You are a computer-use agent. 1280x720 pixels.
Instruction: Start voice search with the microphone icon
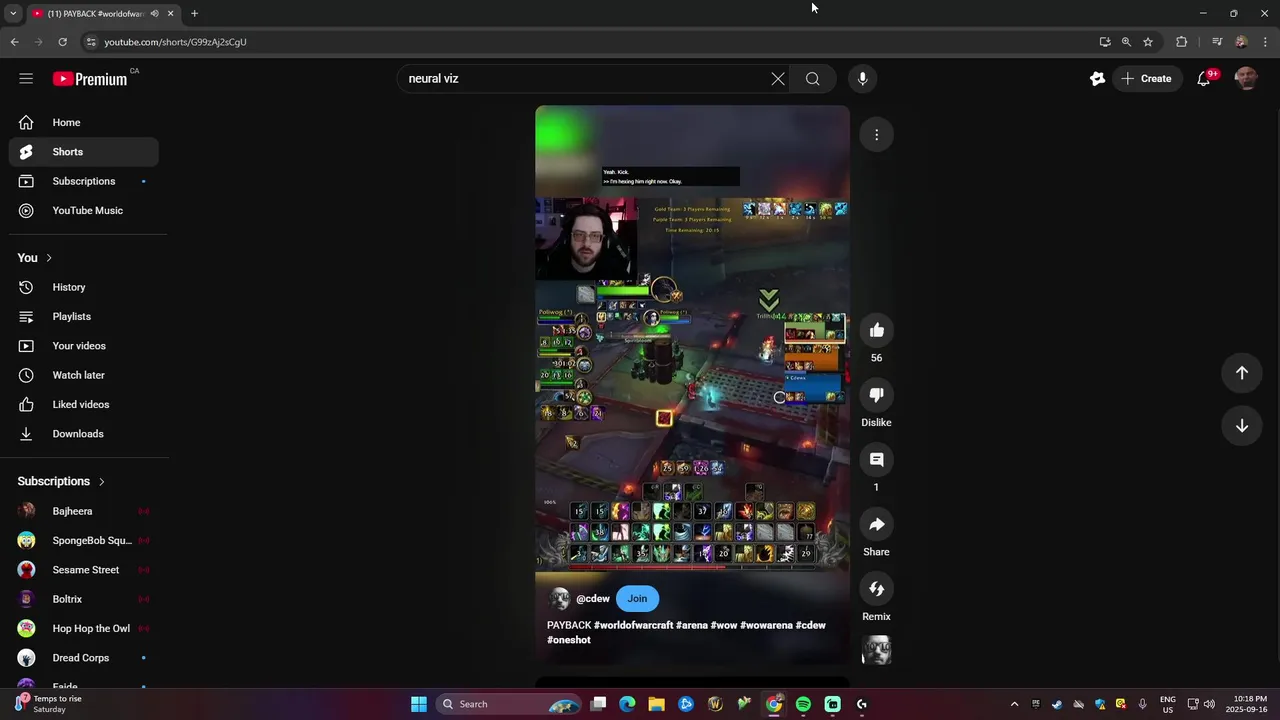(862, 78)
